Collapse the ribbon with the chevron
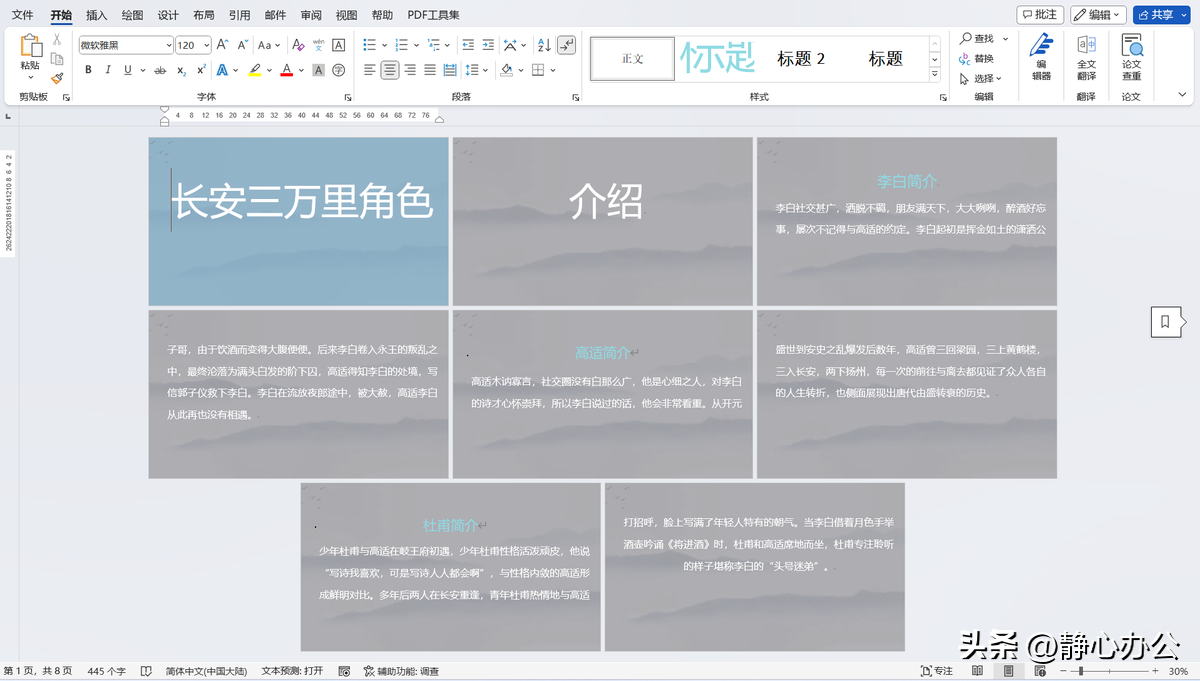This screenshot has height=681, width=1200. (1183, 94)
